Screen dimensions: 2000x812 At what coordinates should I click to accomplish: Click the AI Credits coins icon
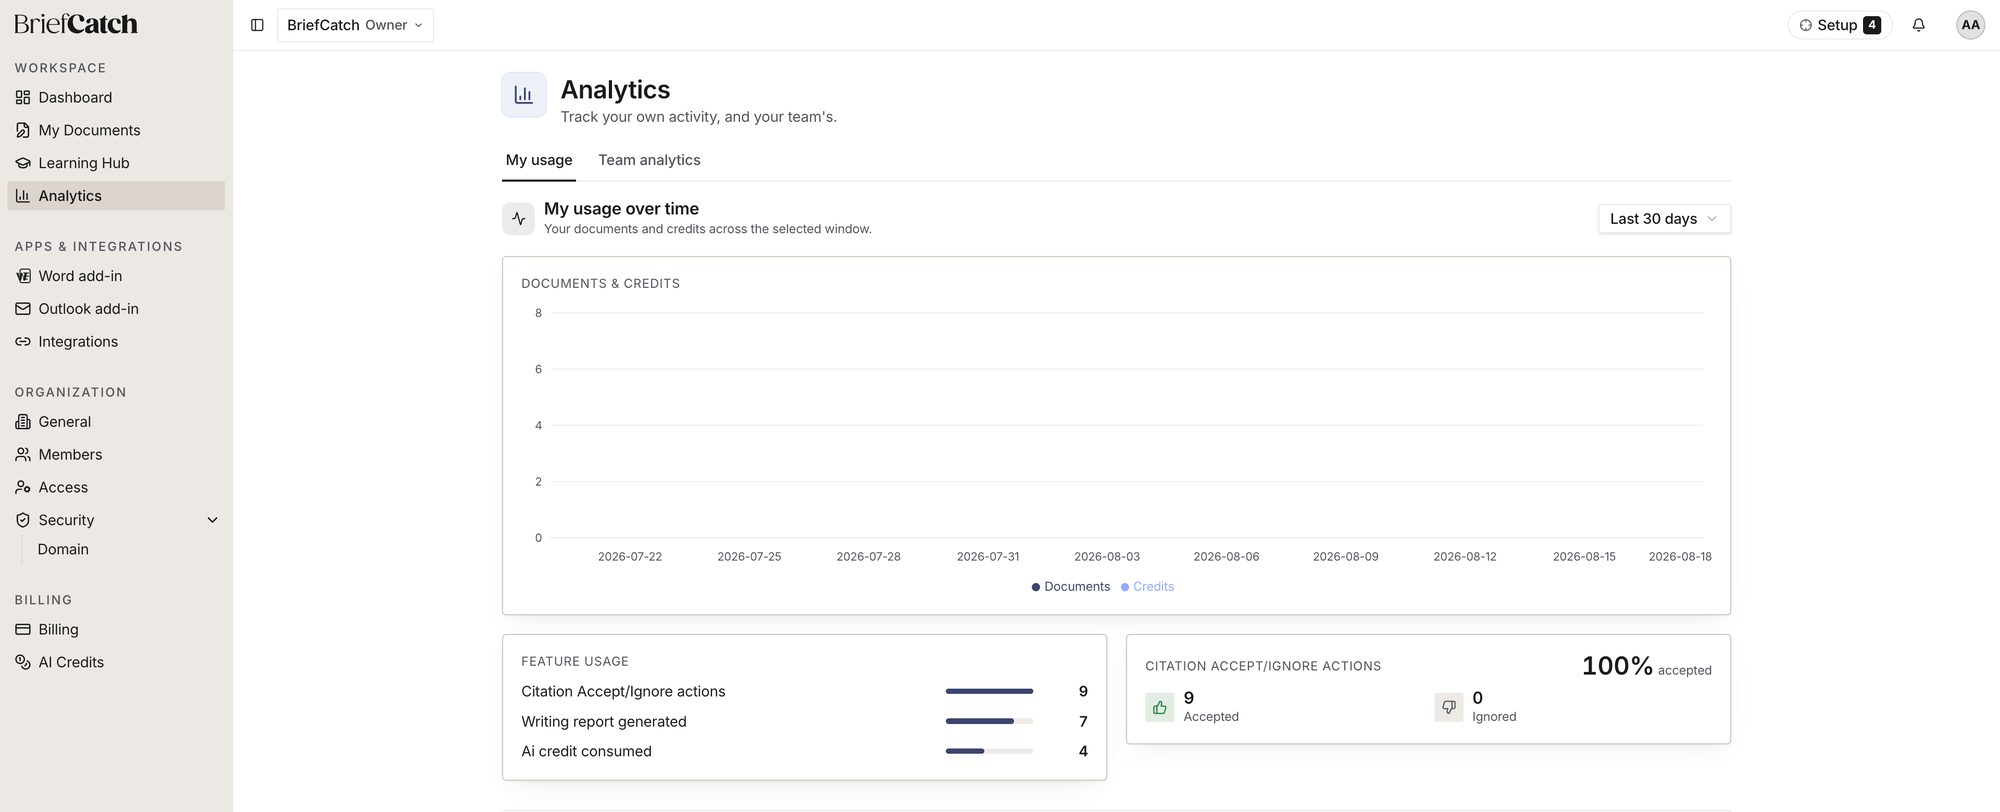tap(23, 662)
